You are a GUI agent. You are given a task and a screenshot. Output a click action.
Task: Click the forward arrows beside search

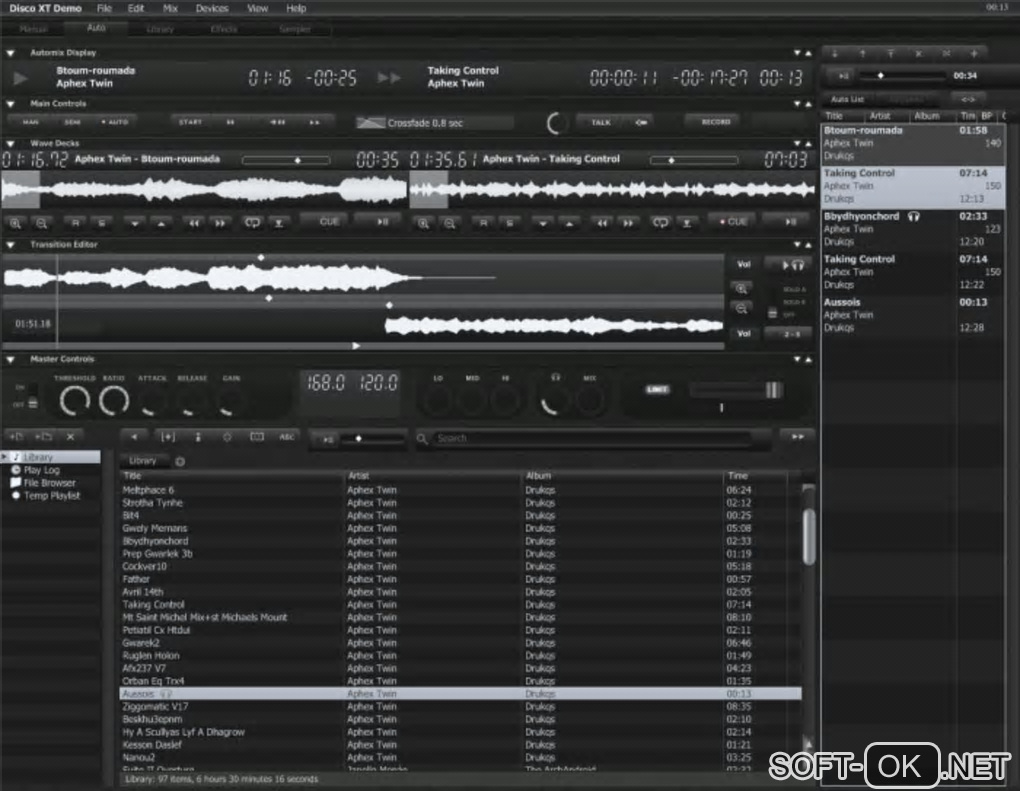[x=798, y=436]
